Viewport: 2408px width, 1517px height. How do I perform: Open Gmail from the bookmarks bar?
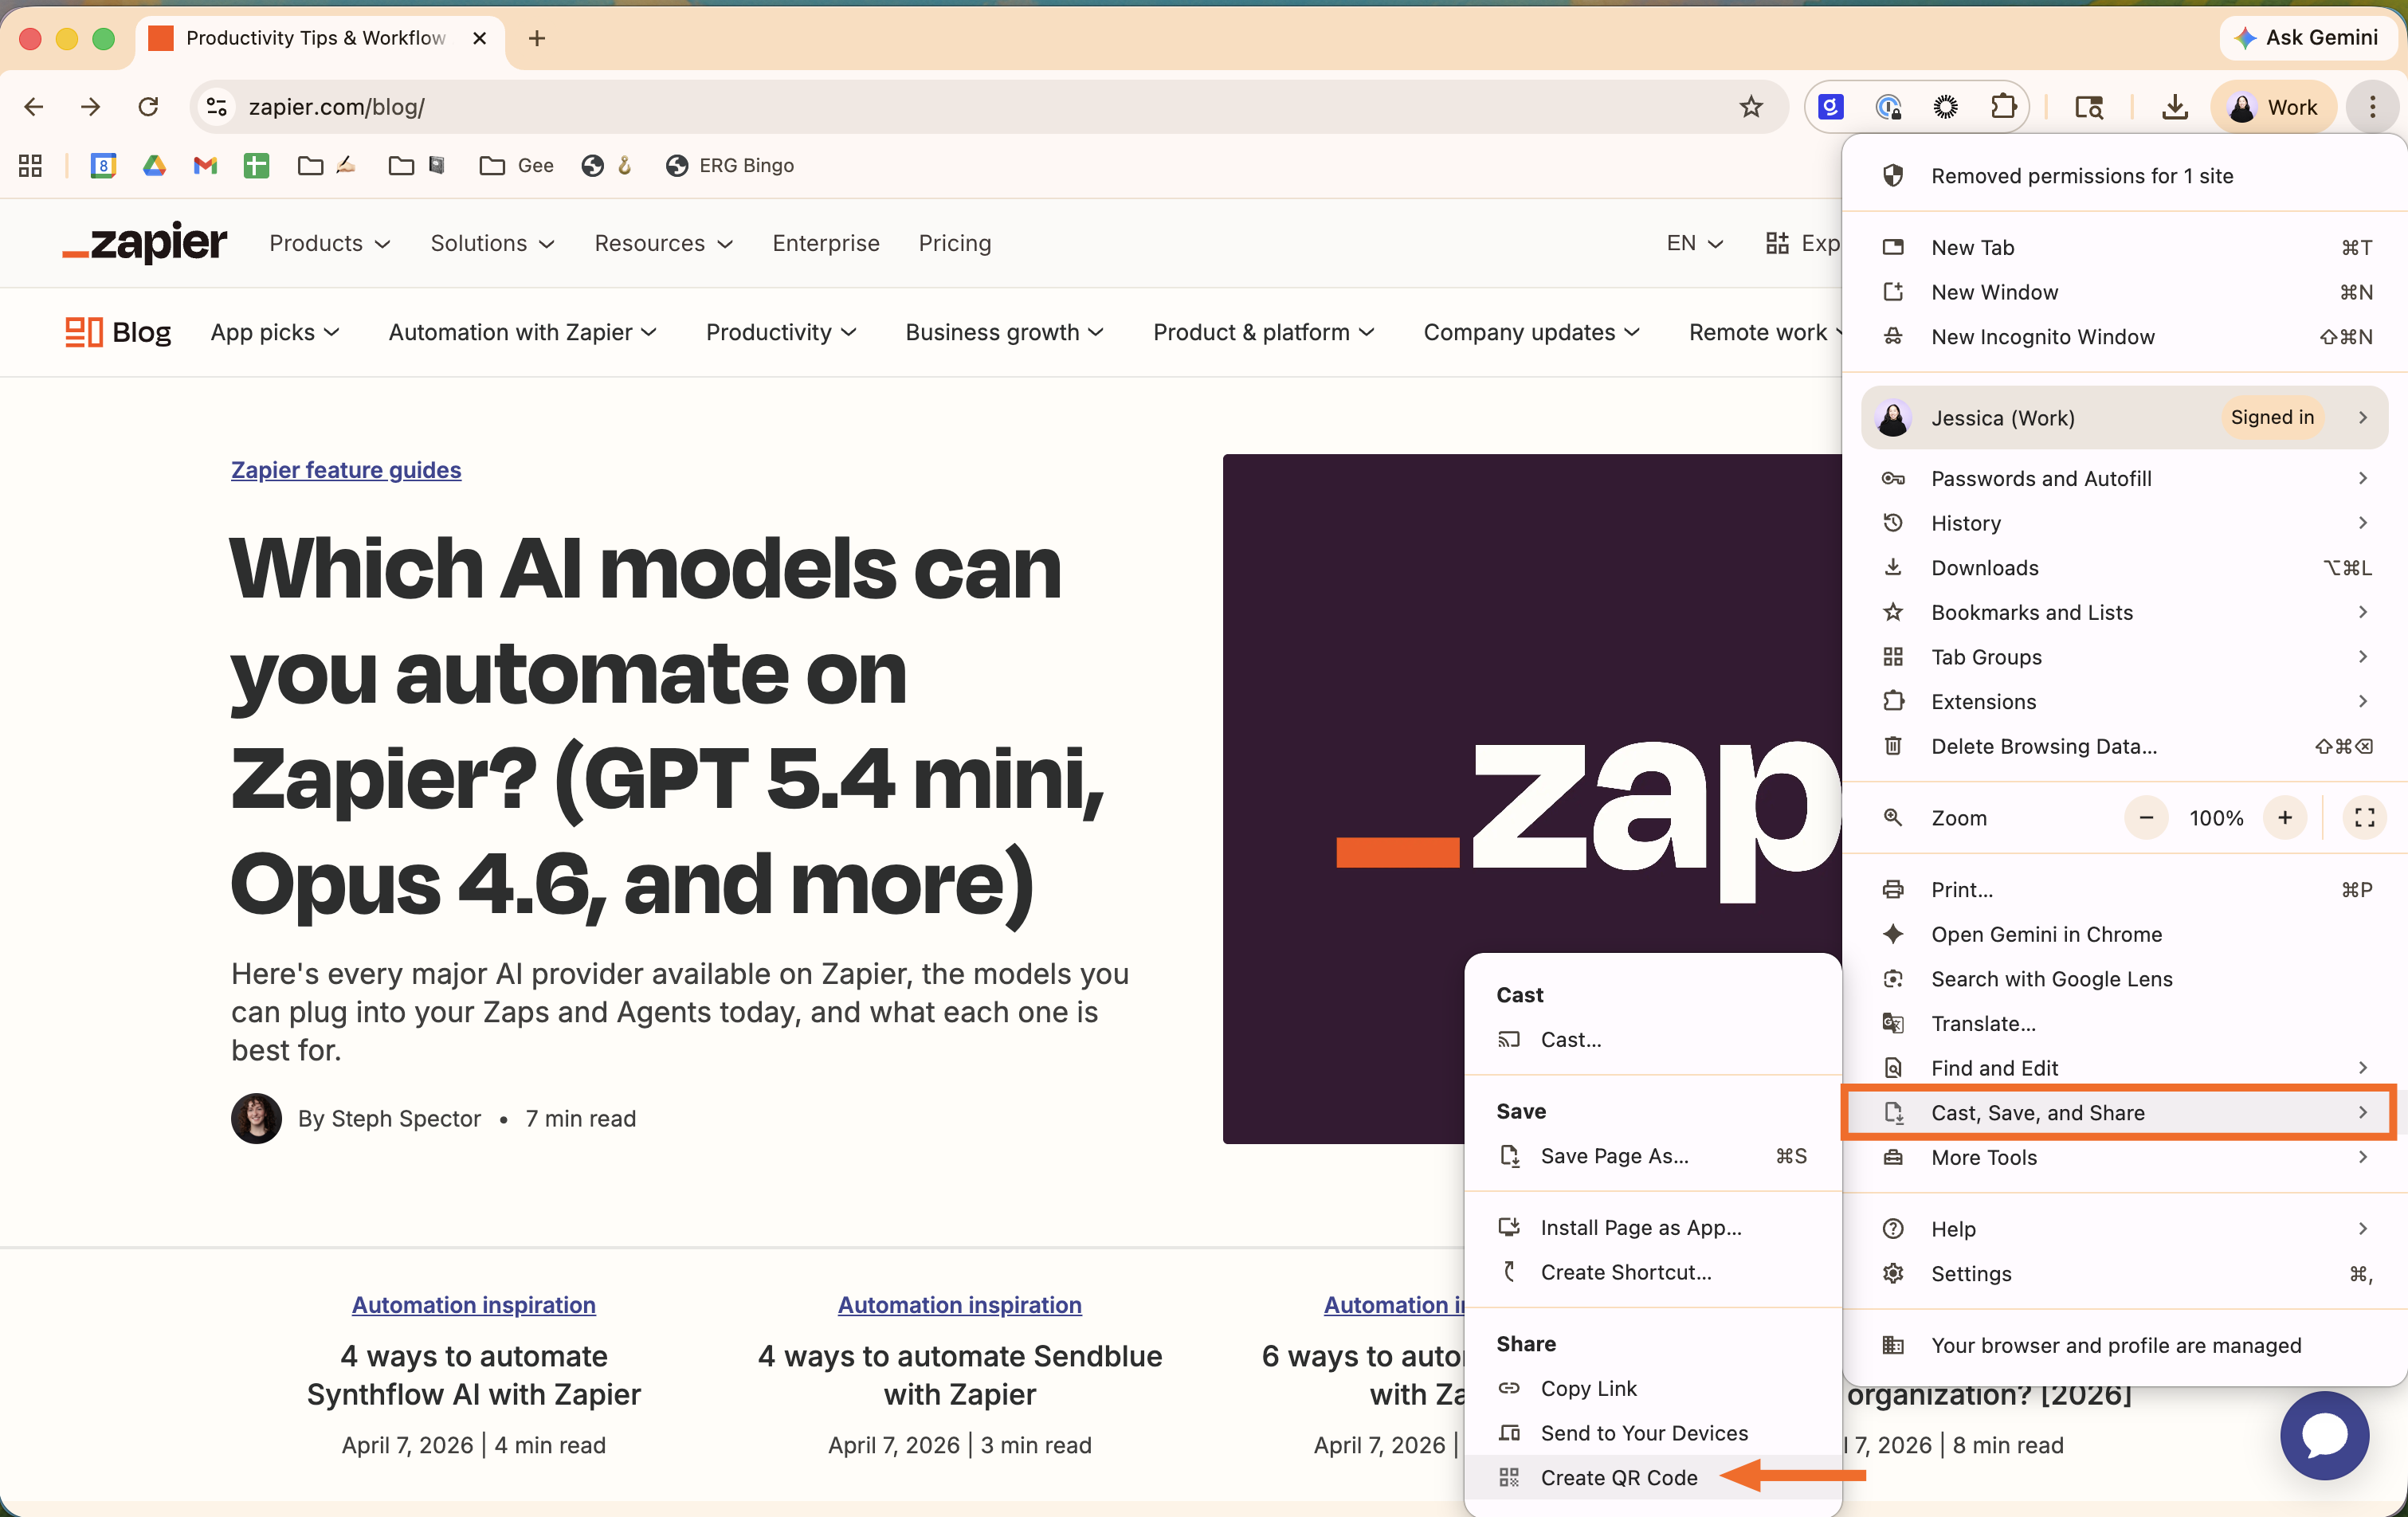point(205,165)
